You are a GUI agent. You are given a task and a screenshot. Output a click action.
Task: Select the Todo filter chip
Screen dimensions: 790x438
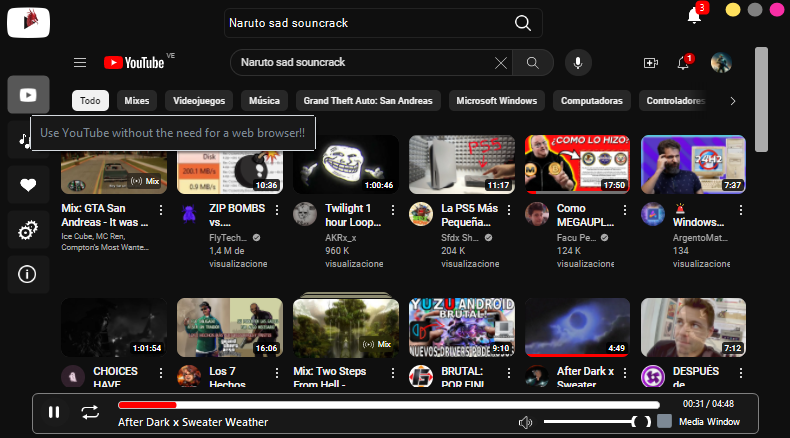90,101
